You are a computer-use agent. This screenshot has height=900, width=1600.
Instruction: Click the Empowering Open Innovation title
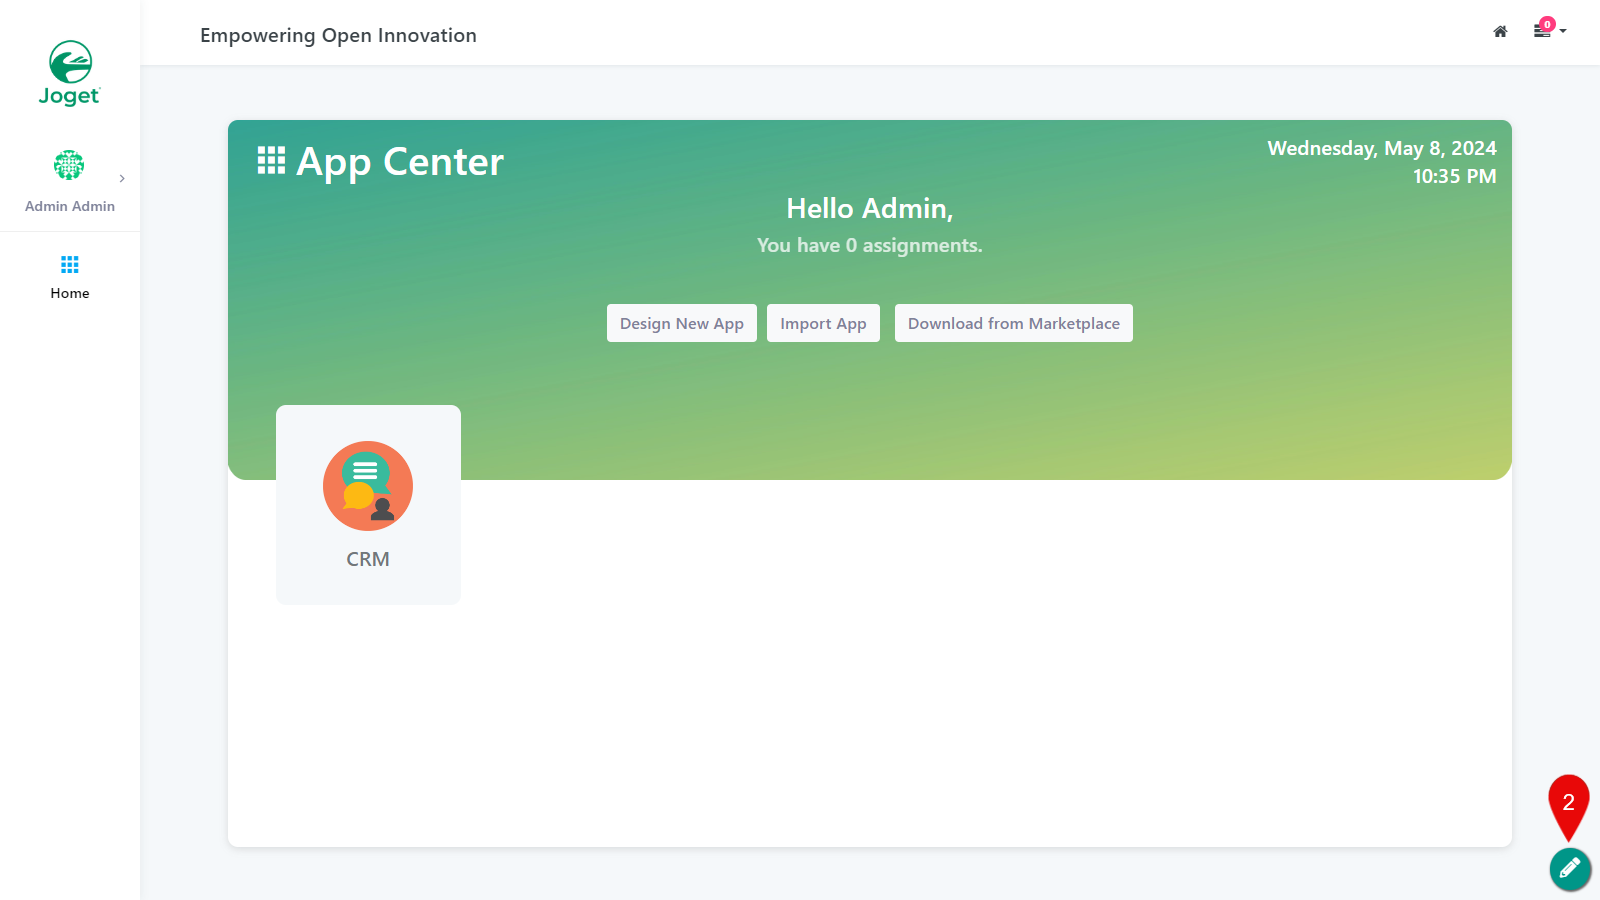[338, 35]
